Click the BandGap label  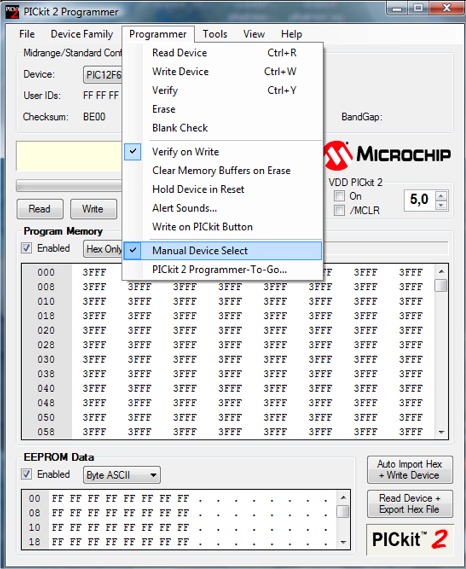point(362,117)
